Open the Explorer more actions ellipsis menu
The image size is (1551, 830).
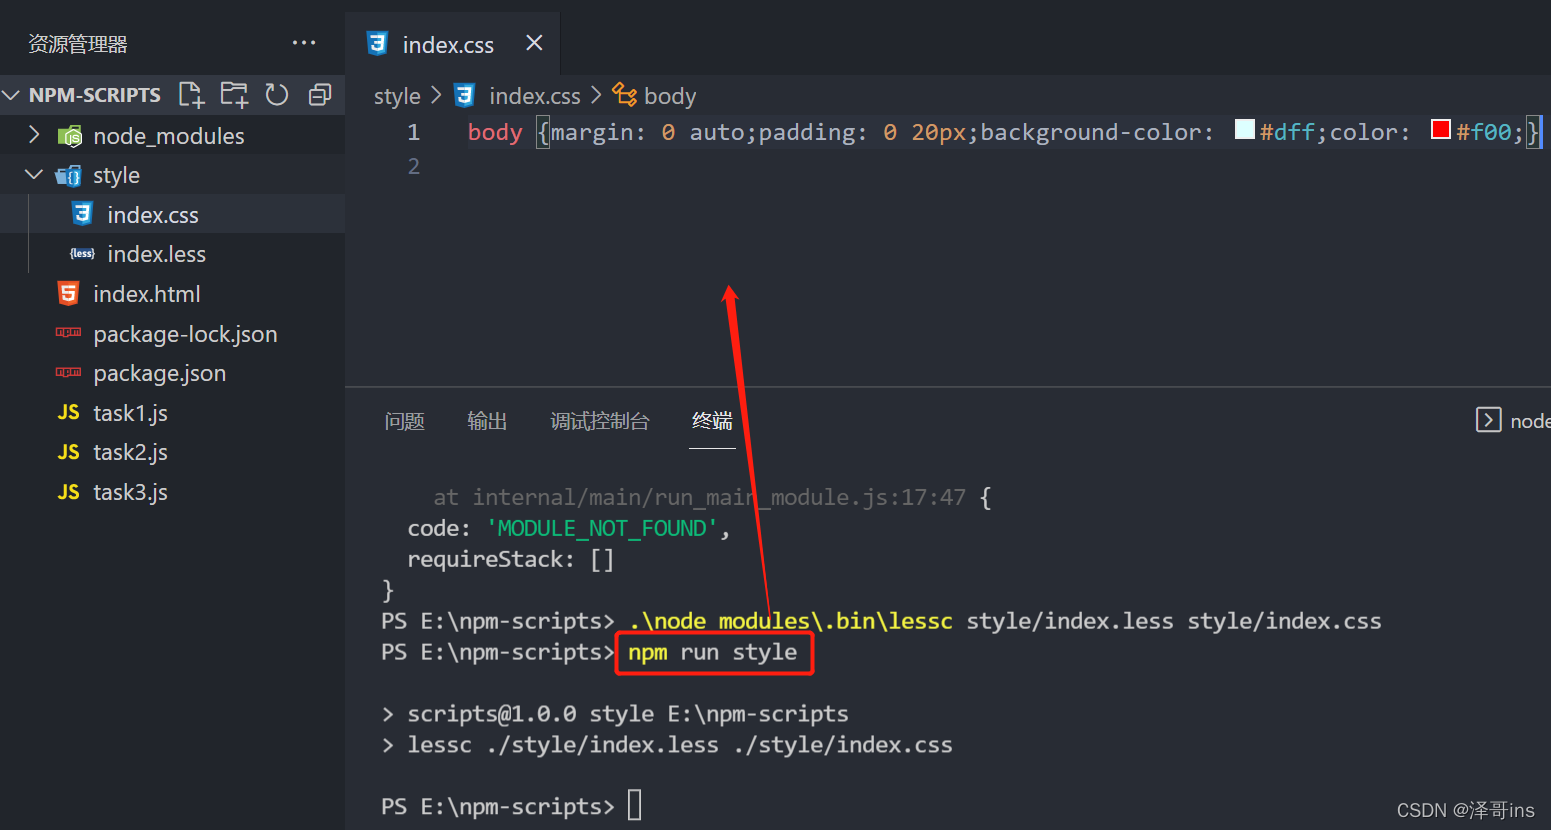click(303, 42)
